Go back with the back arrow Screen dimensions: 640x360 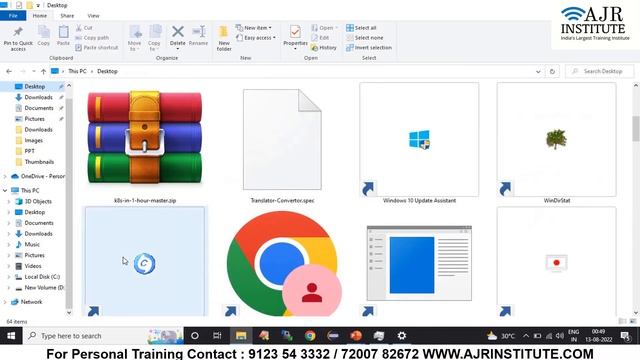9,71
